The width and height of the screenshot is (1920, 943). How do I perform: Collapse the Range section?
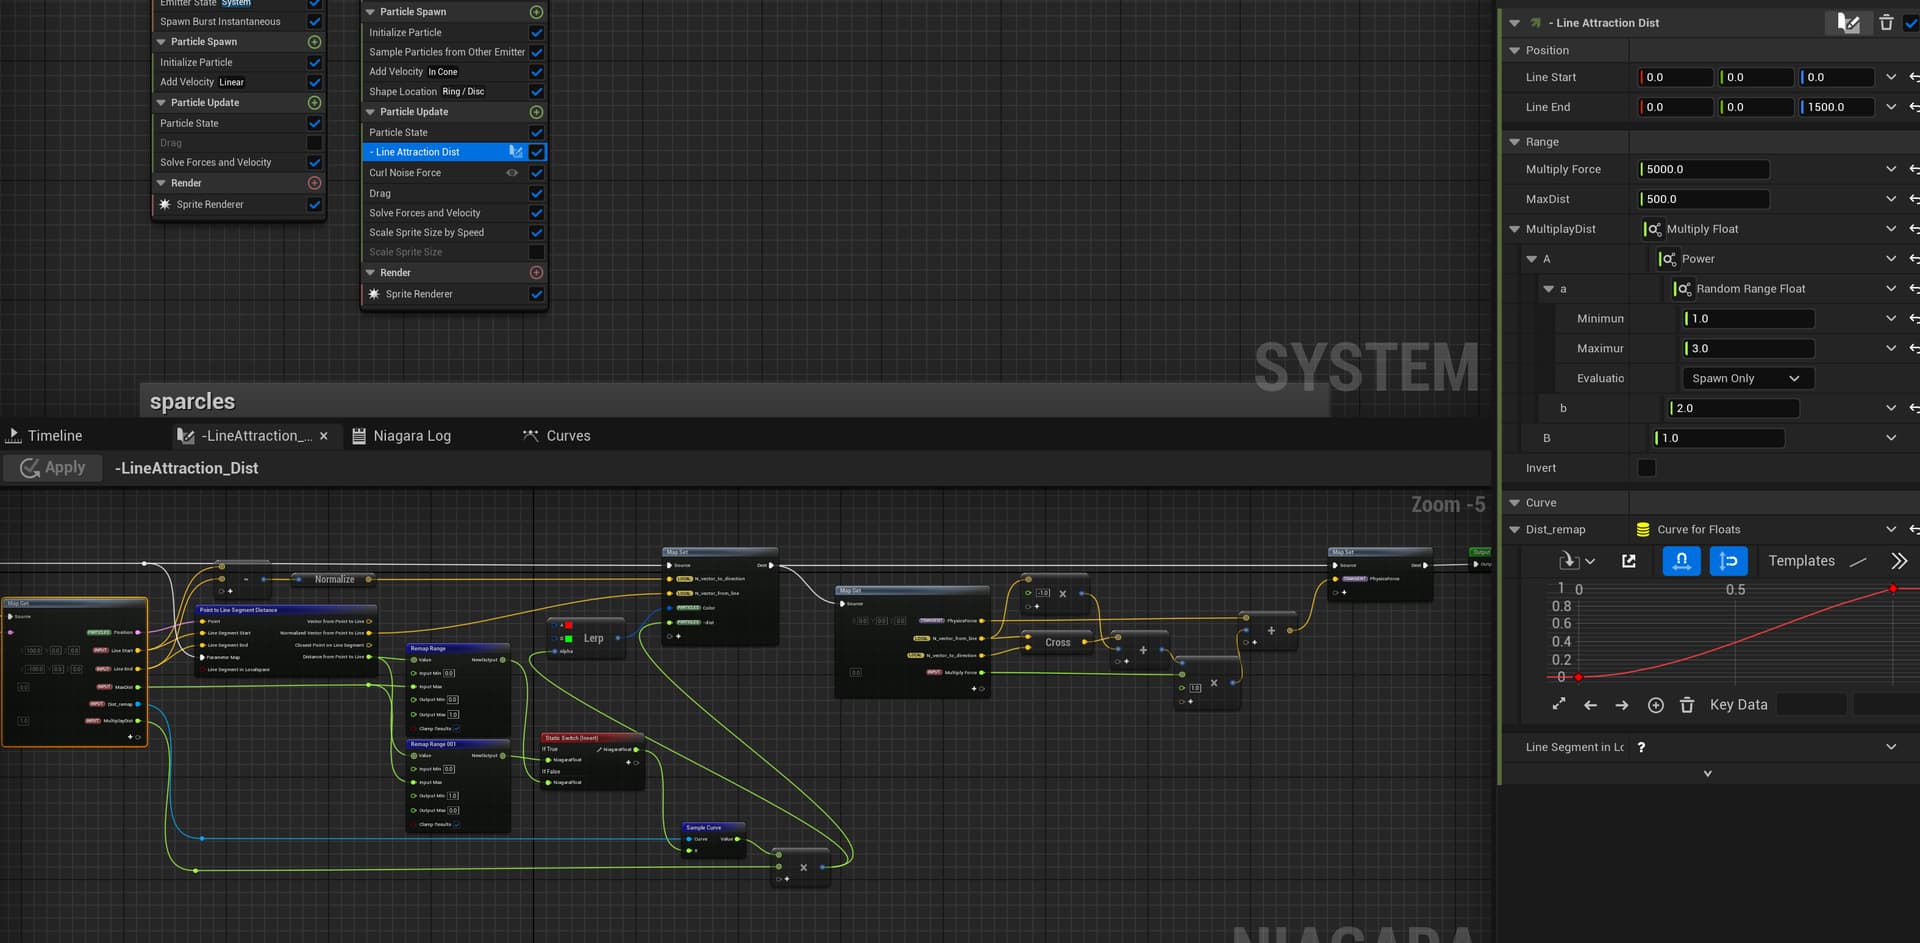[1514, 142]
